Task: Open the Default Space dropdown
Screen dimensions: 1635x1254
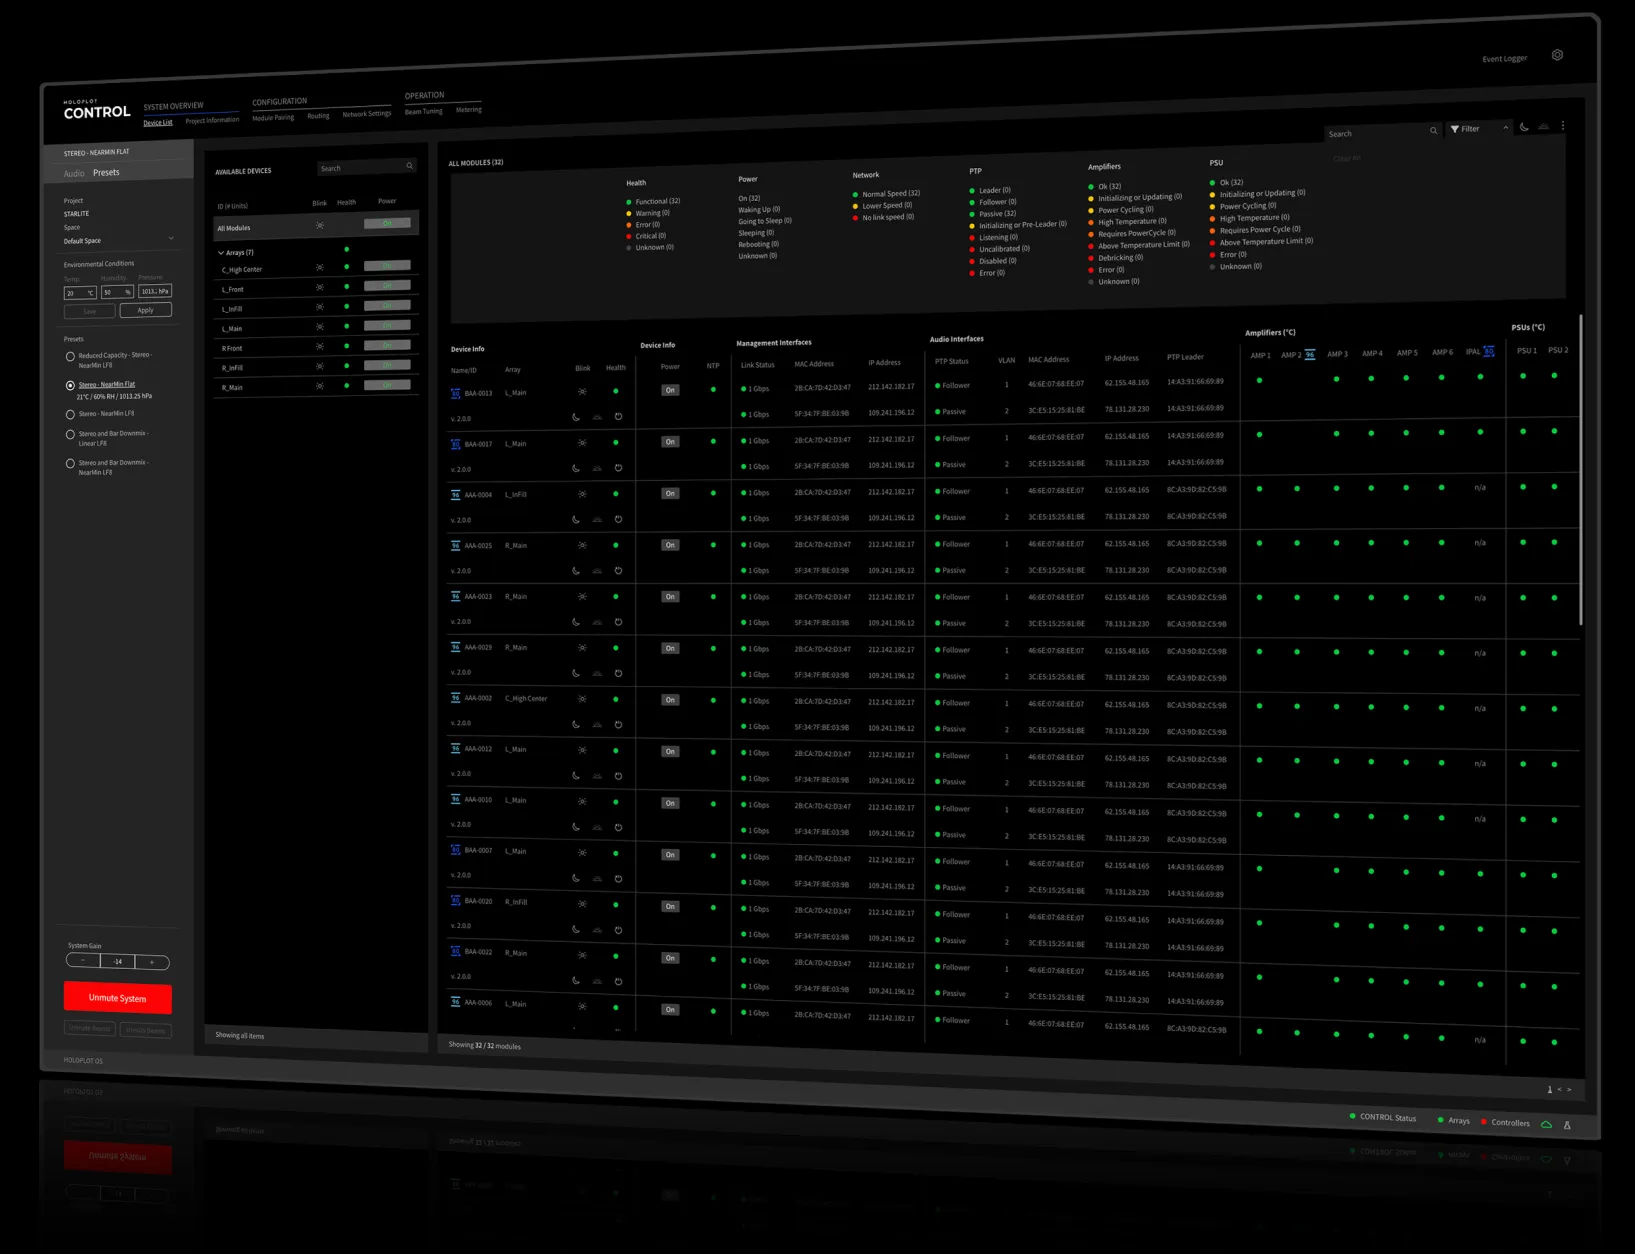Action: [x=119, y=240]
